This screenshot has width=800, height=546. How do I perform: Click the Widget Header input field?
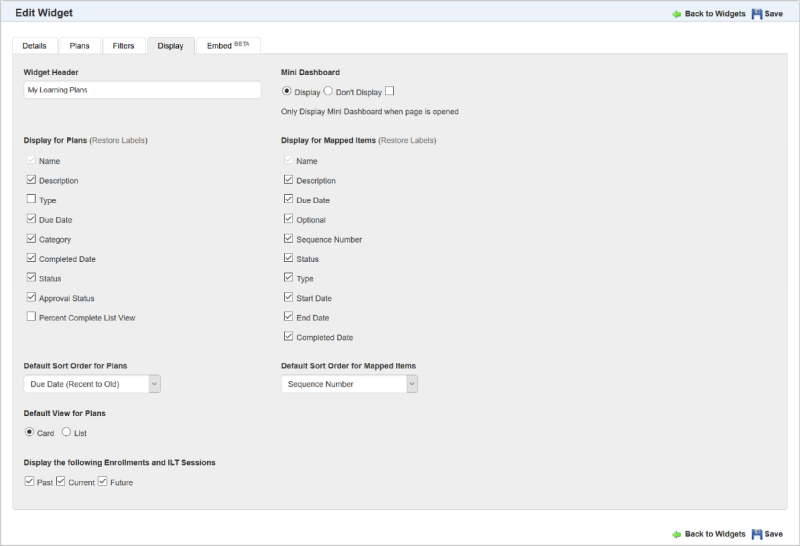click(x=142, y=90)
